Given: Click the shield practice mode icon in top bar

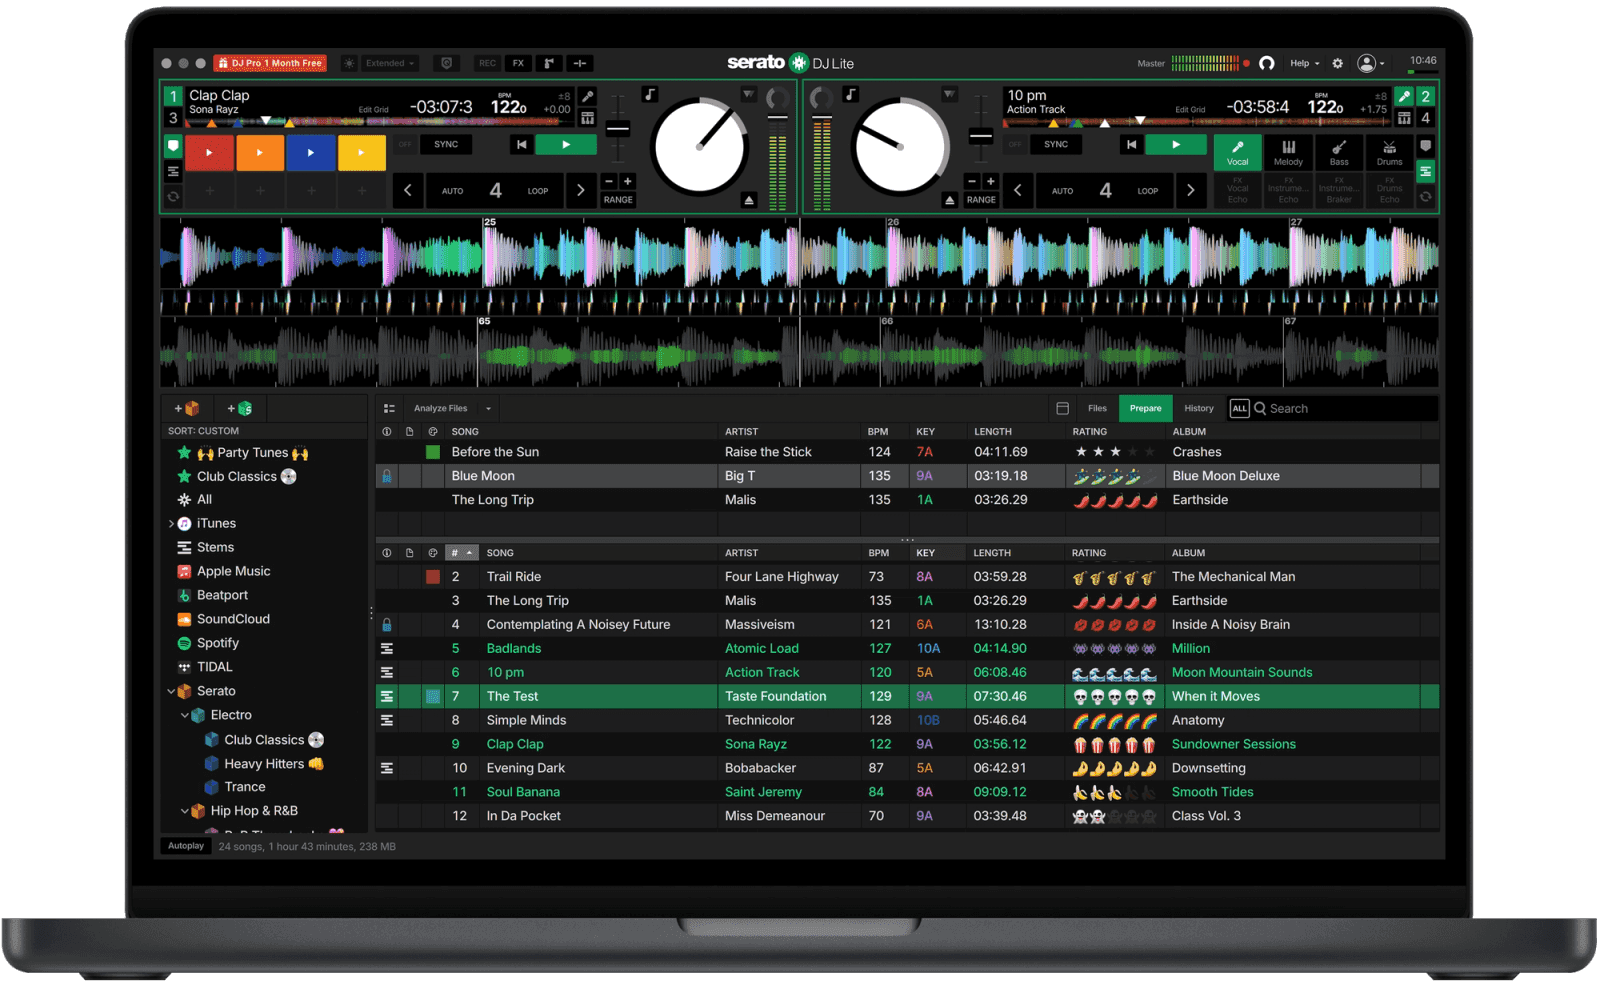Looking at the screenshot, I should coord(447,63).
